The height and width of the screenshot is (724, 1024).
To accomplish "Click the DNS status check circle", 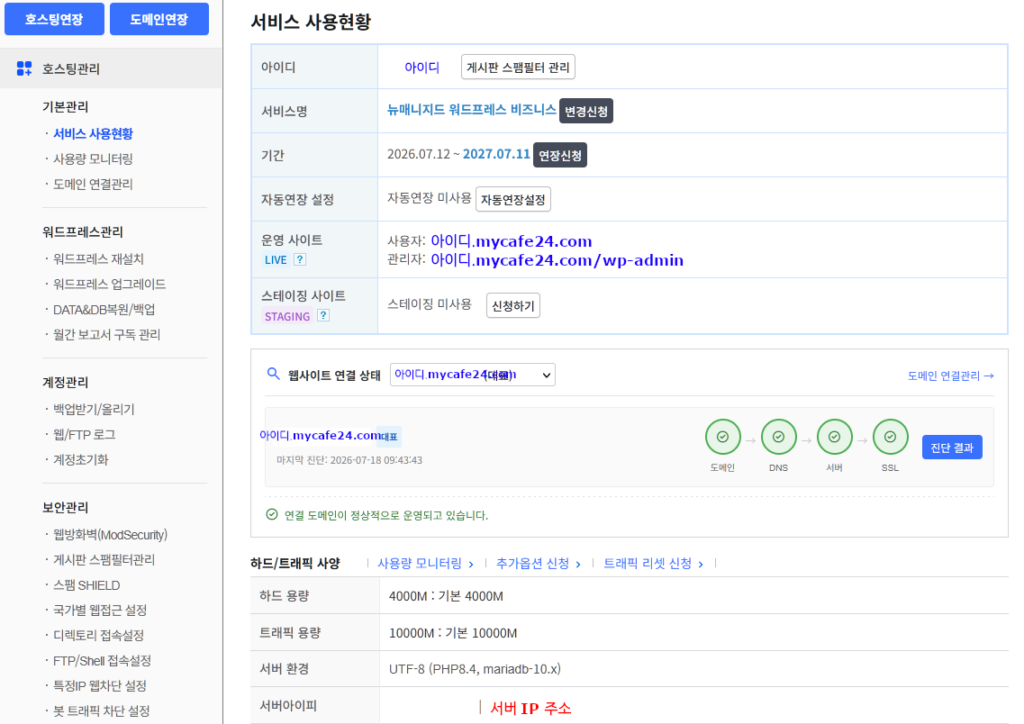I will pyautogui.click(x=778, y=437).
